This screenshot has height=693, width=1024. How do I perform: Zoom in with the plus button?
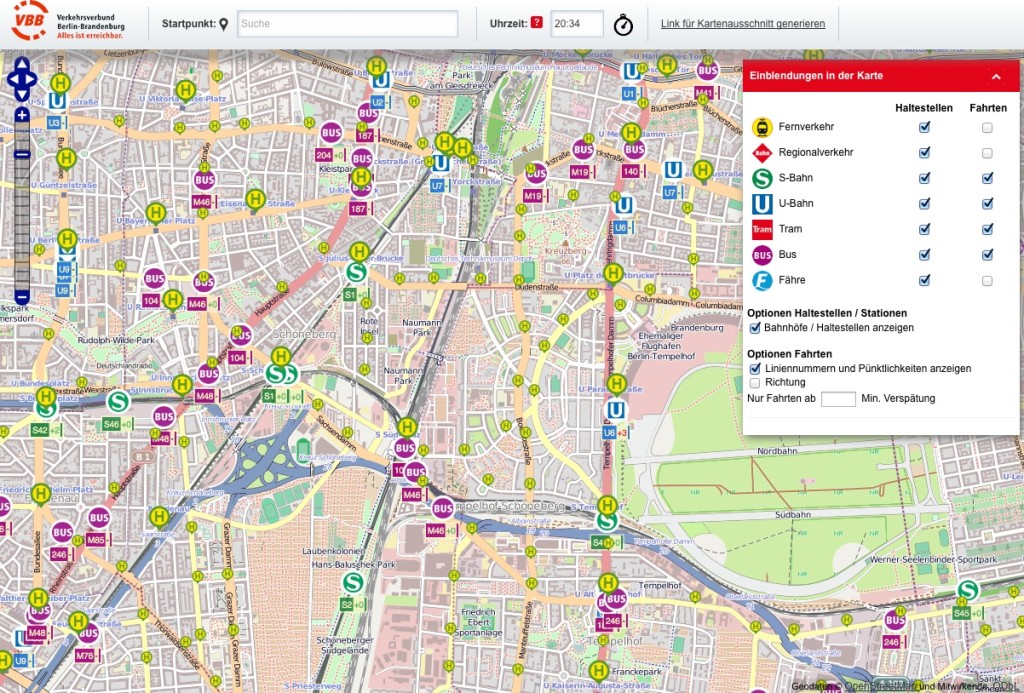[22, 116]
